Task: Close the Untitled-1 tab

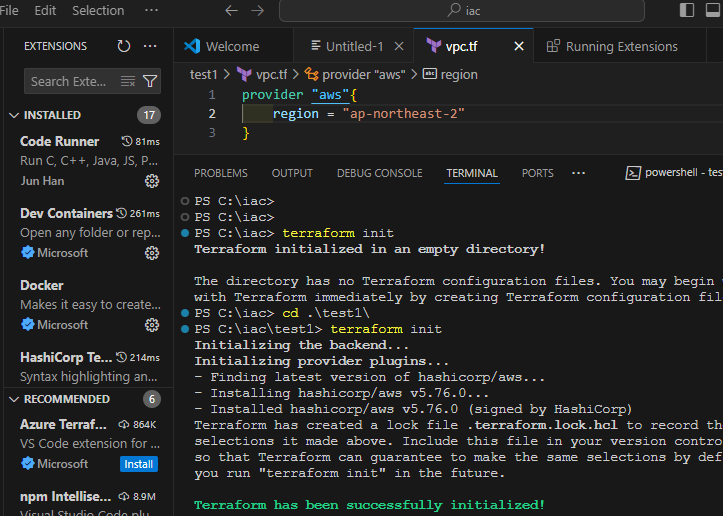Action: click(x=399, y=47)
